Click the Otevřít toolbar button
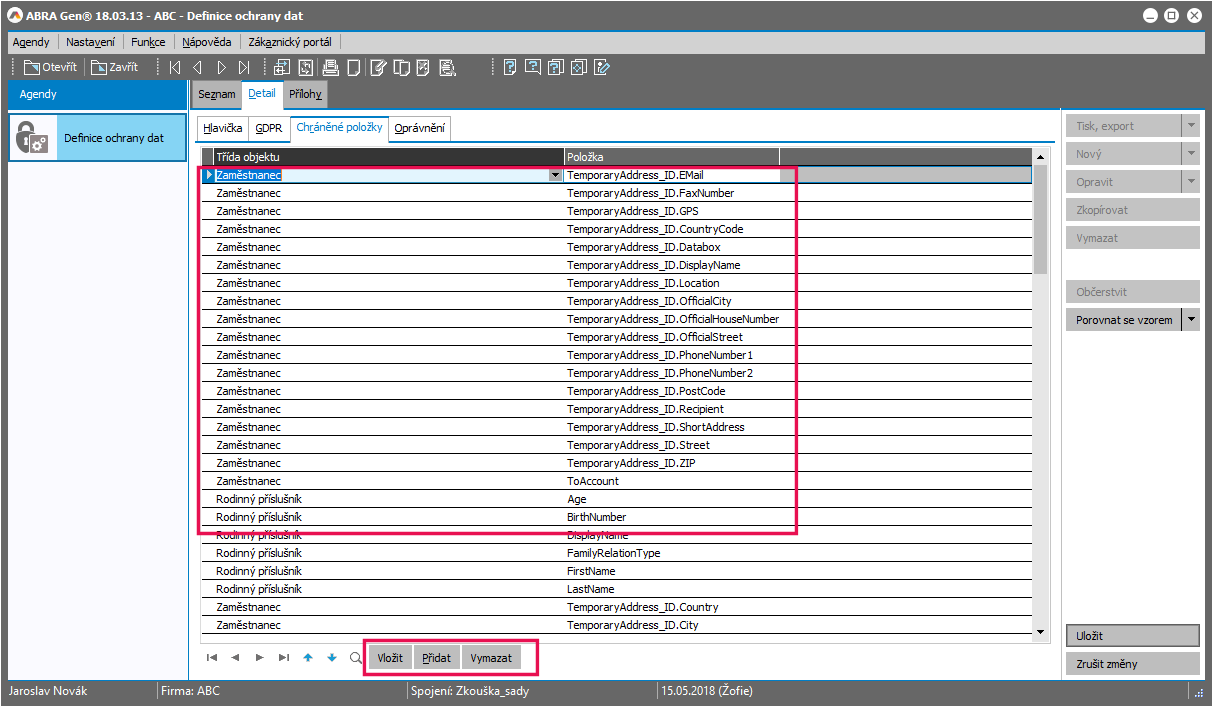This screenshot has width=1213, height=707. tap(50, 68)
